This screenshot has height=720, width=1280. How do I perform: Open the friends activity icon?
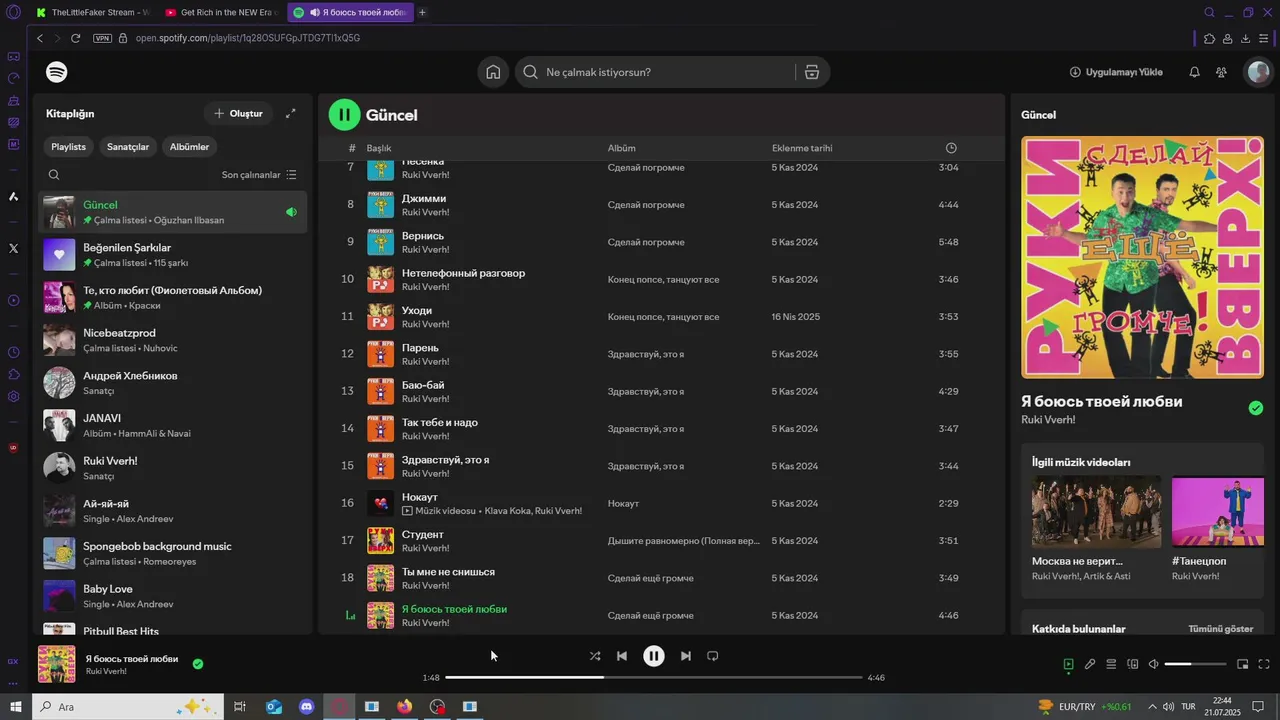1221,72
